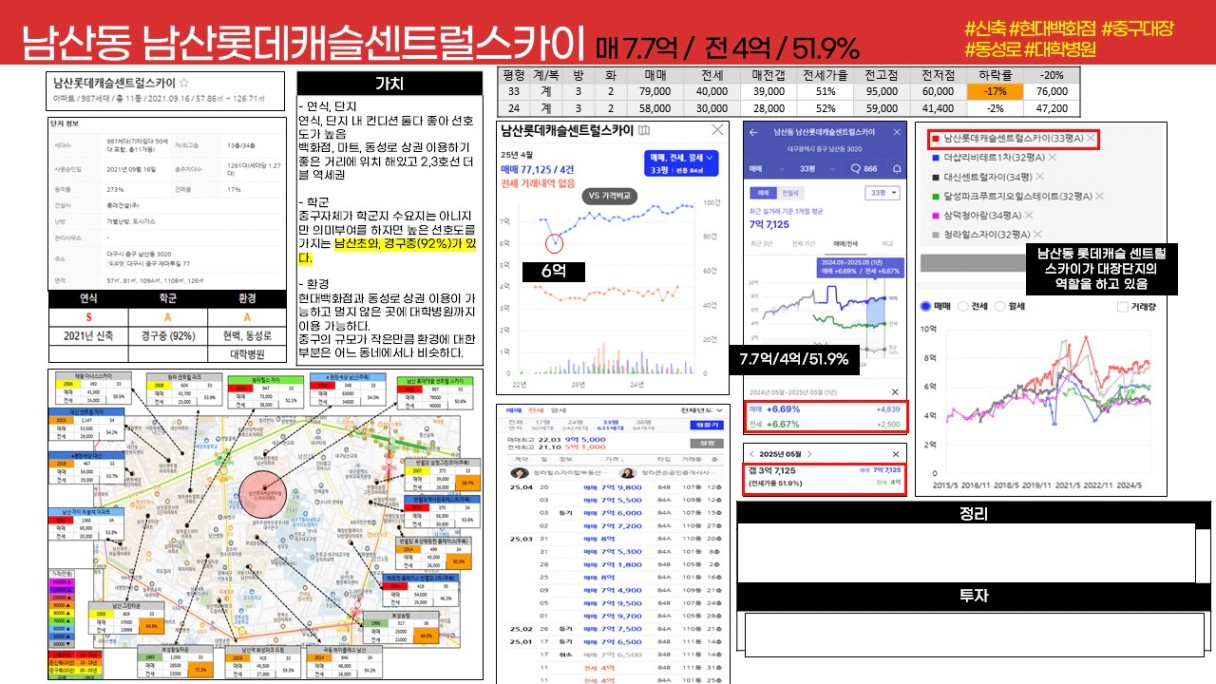Click the second agent profile photo in listings
This screenshot has height=684, width=1216.
click(628, 473)
